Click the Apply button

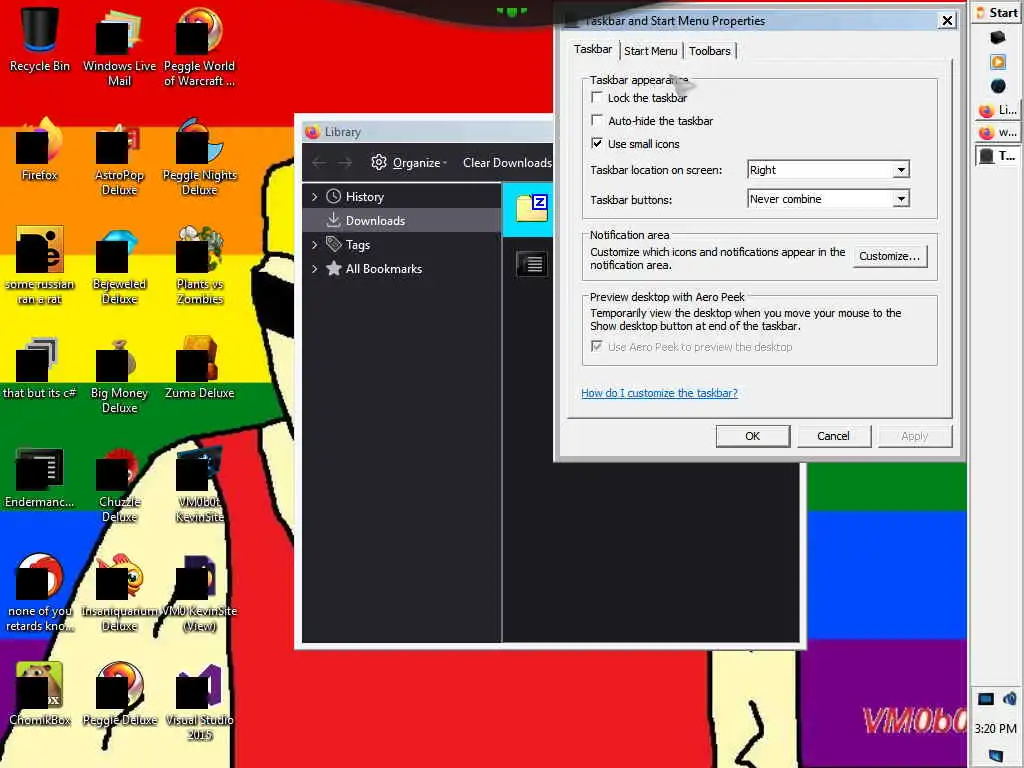click(914, 436)
